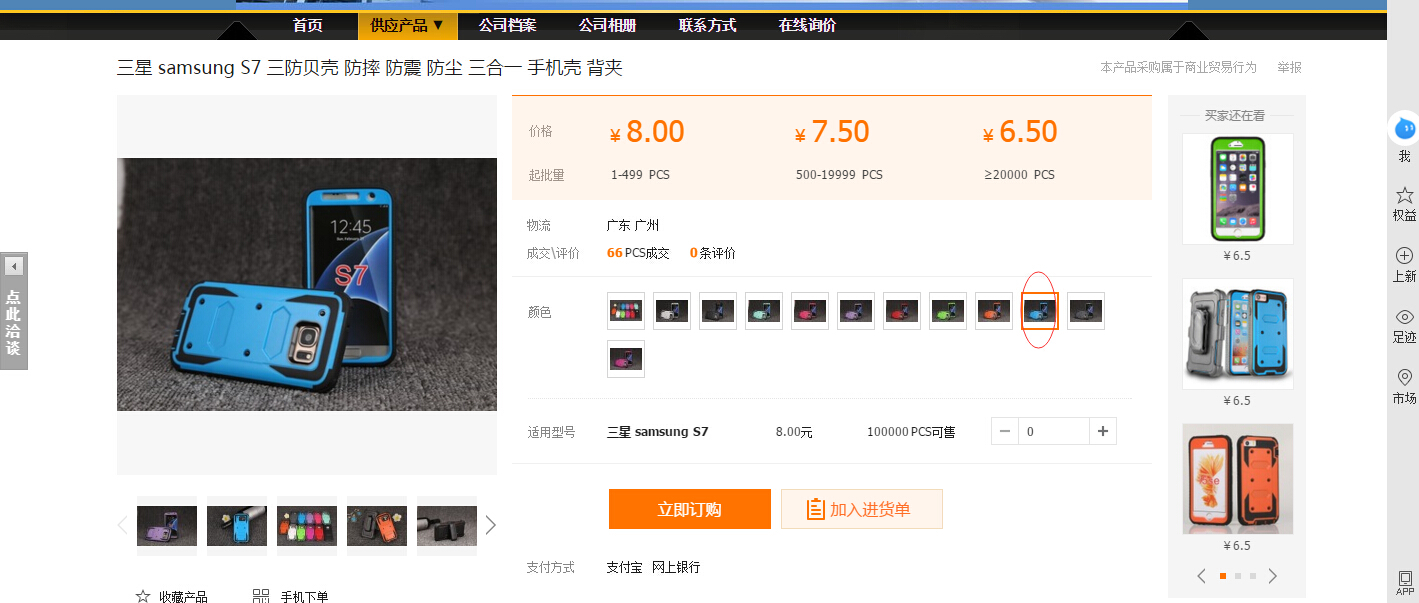Collapse the 点此洽谈 side tab arrow

tap(13, 266)
